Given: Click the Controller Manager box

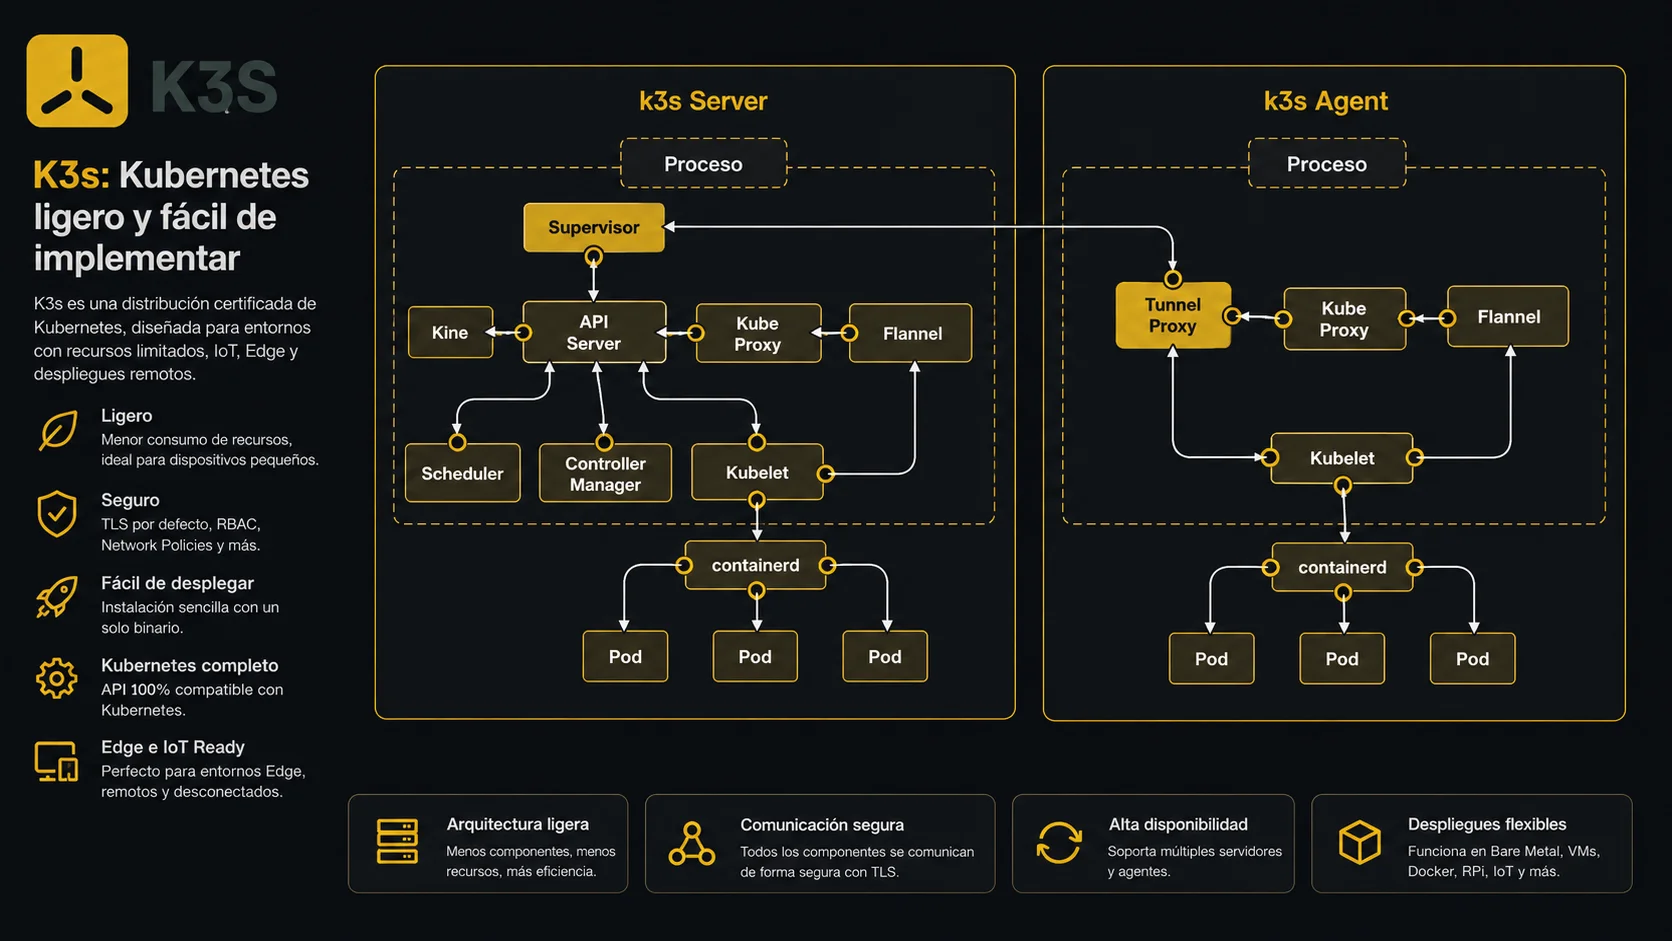Looking at the screenshot, I should tap(605, 473).
